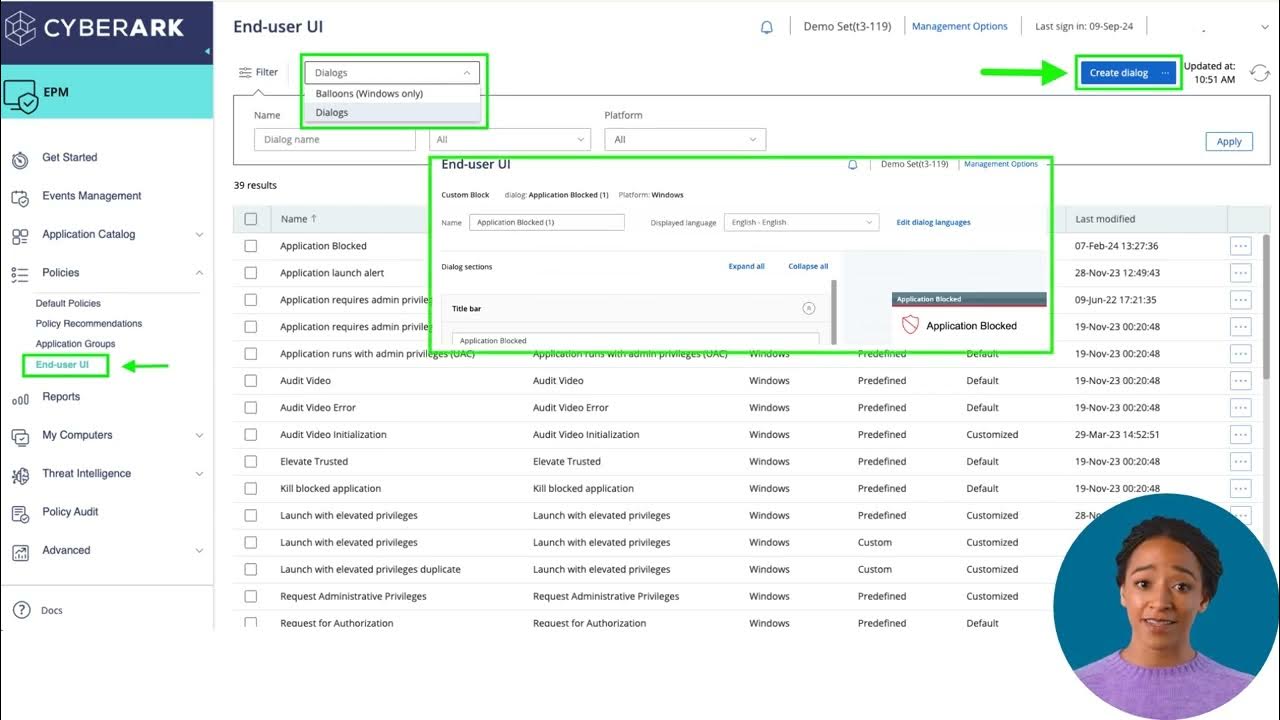Open the Get Started sidebar icon
The height and width of the screenshot is (720, 1280).
click(x=20, y=160)
